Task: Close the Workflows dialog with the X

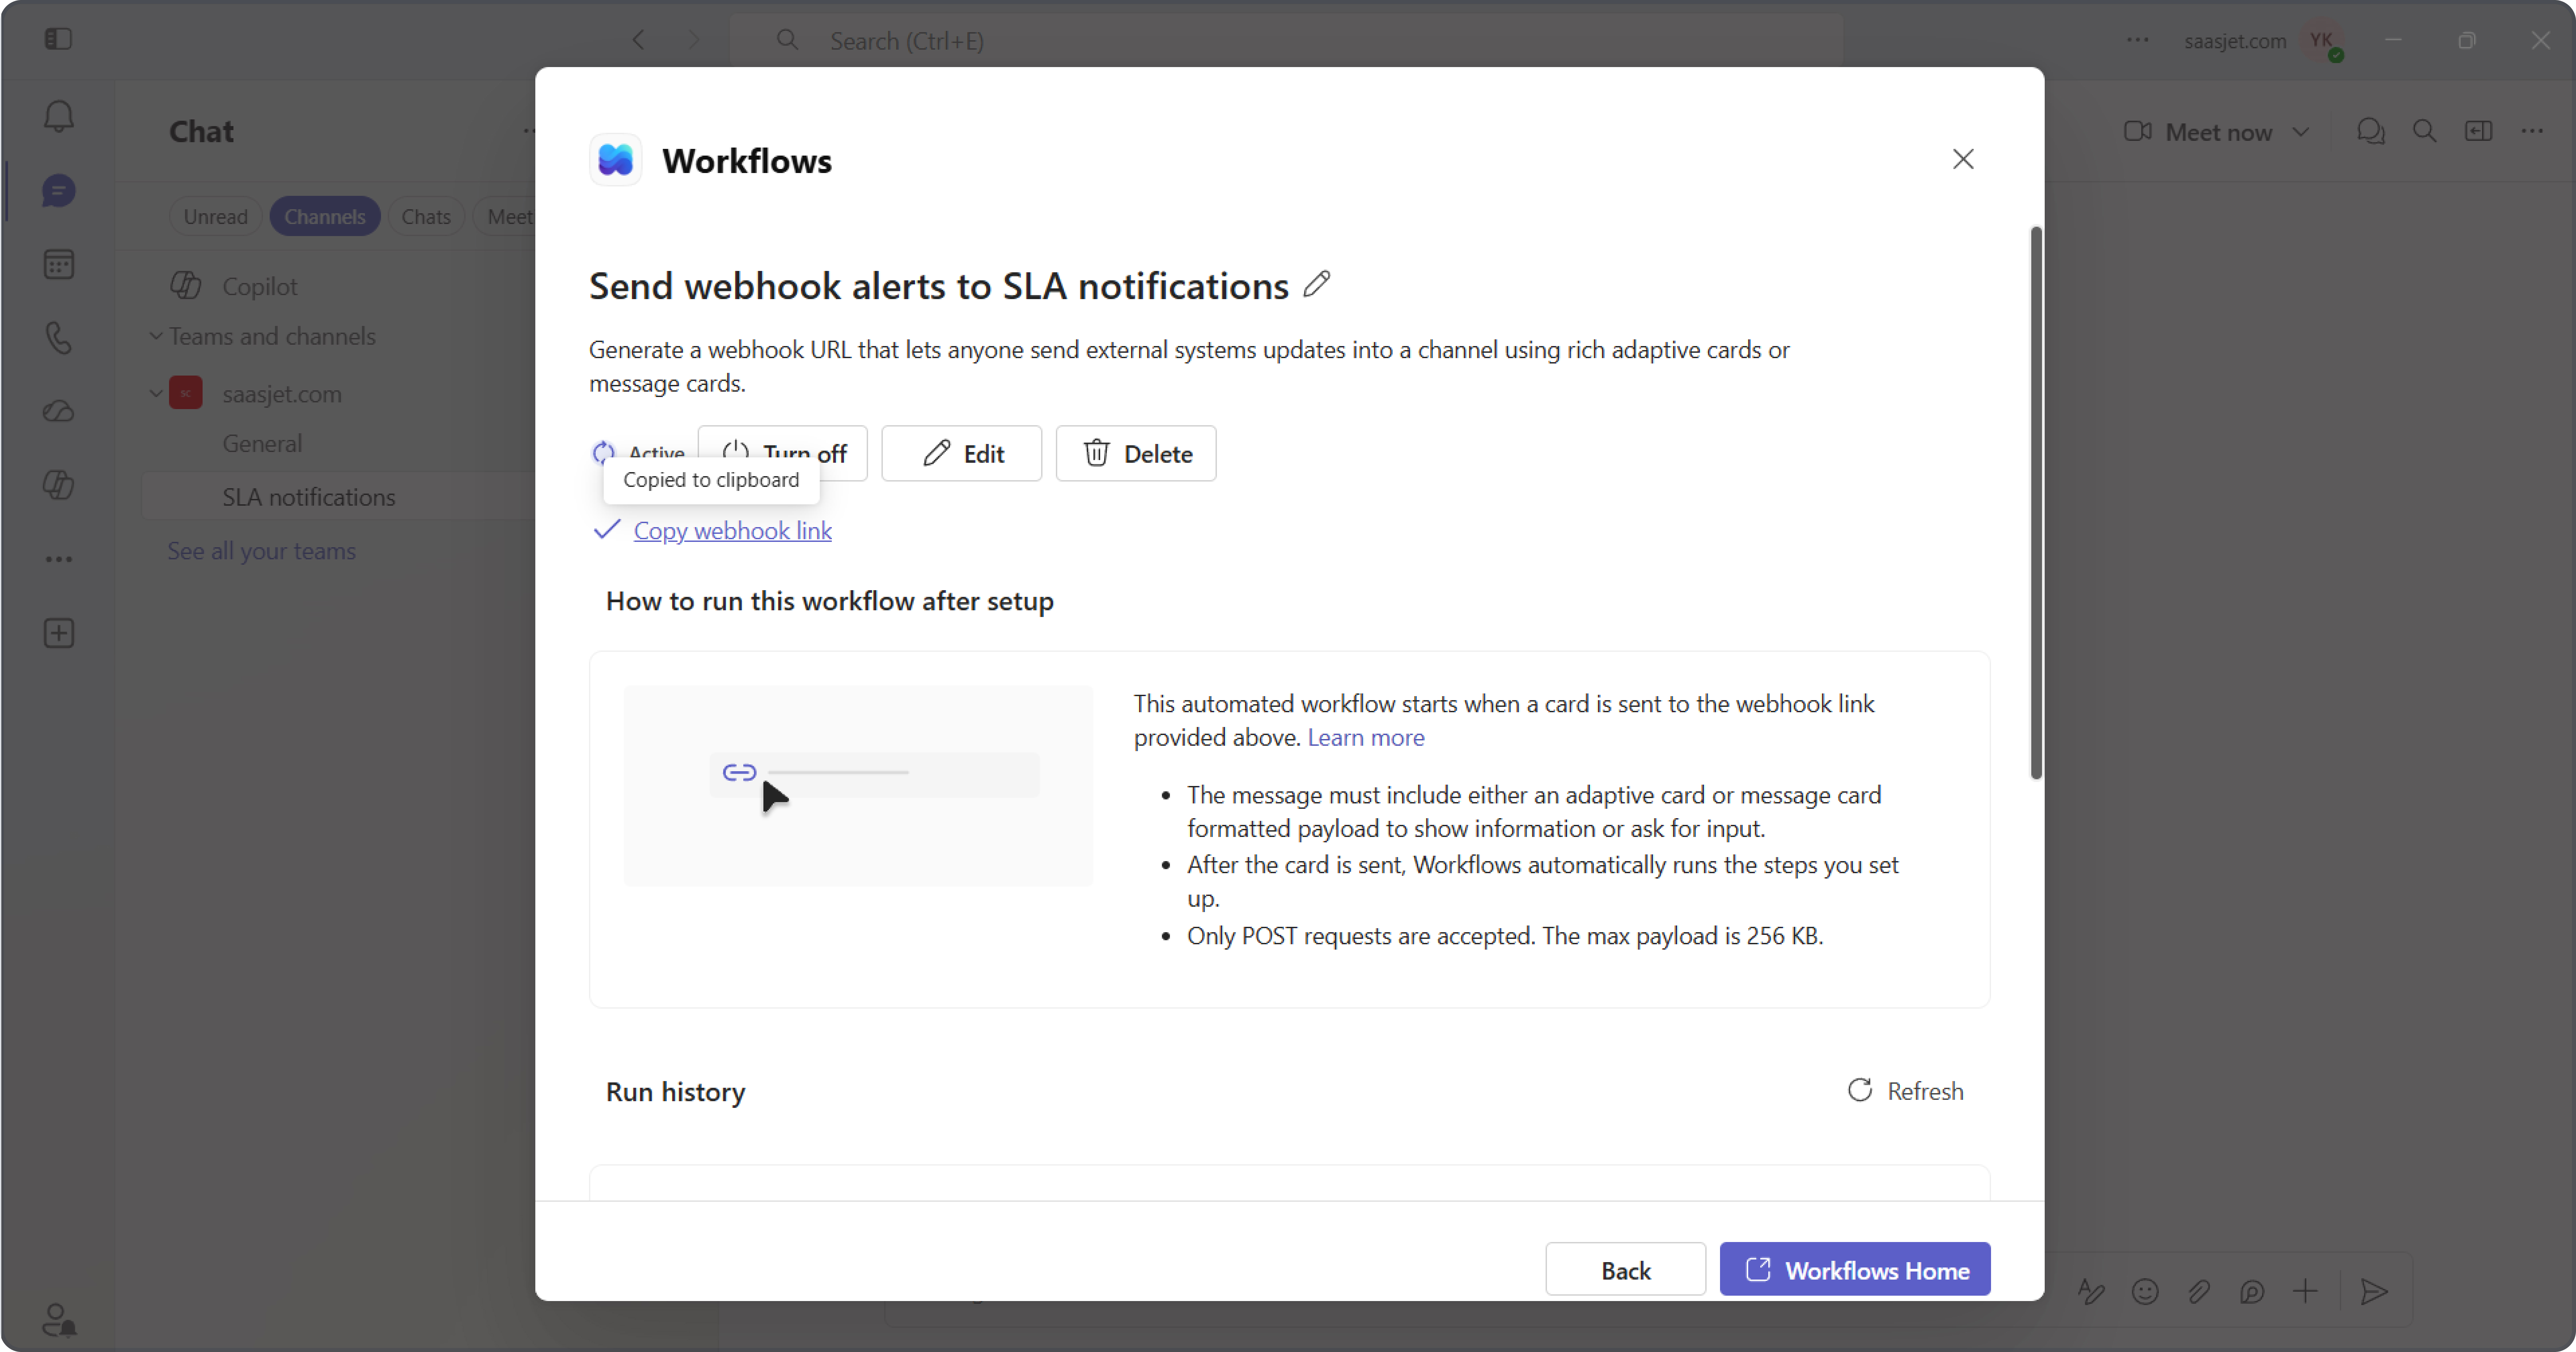Action: point(1963,159)
